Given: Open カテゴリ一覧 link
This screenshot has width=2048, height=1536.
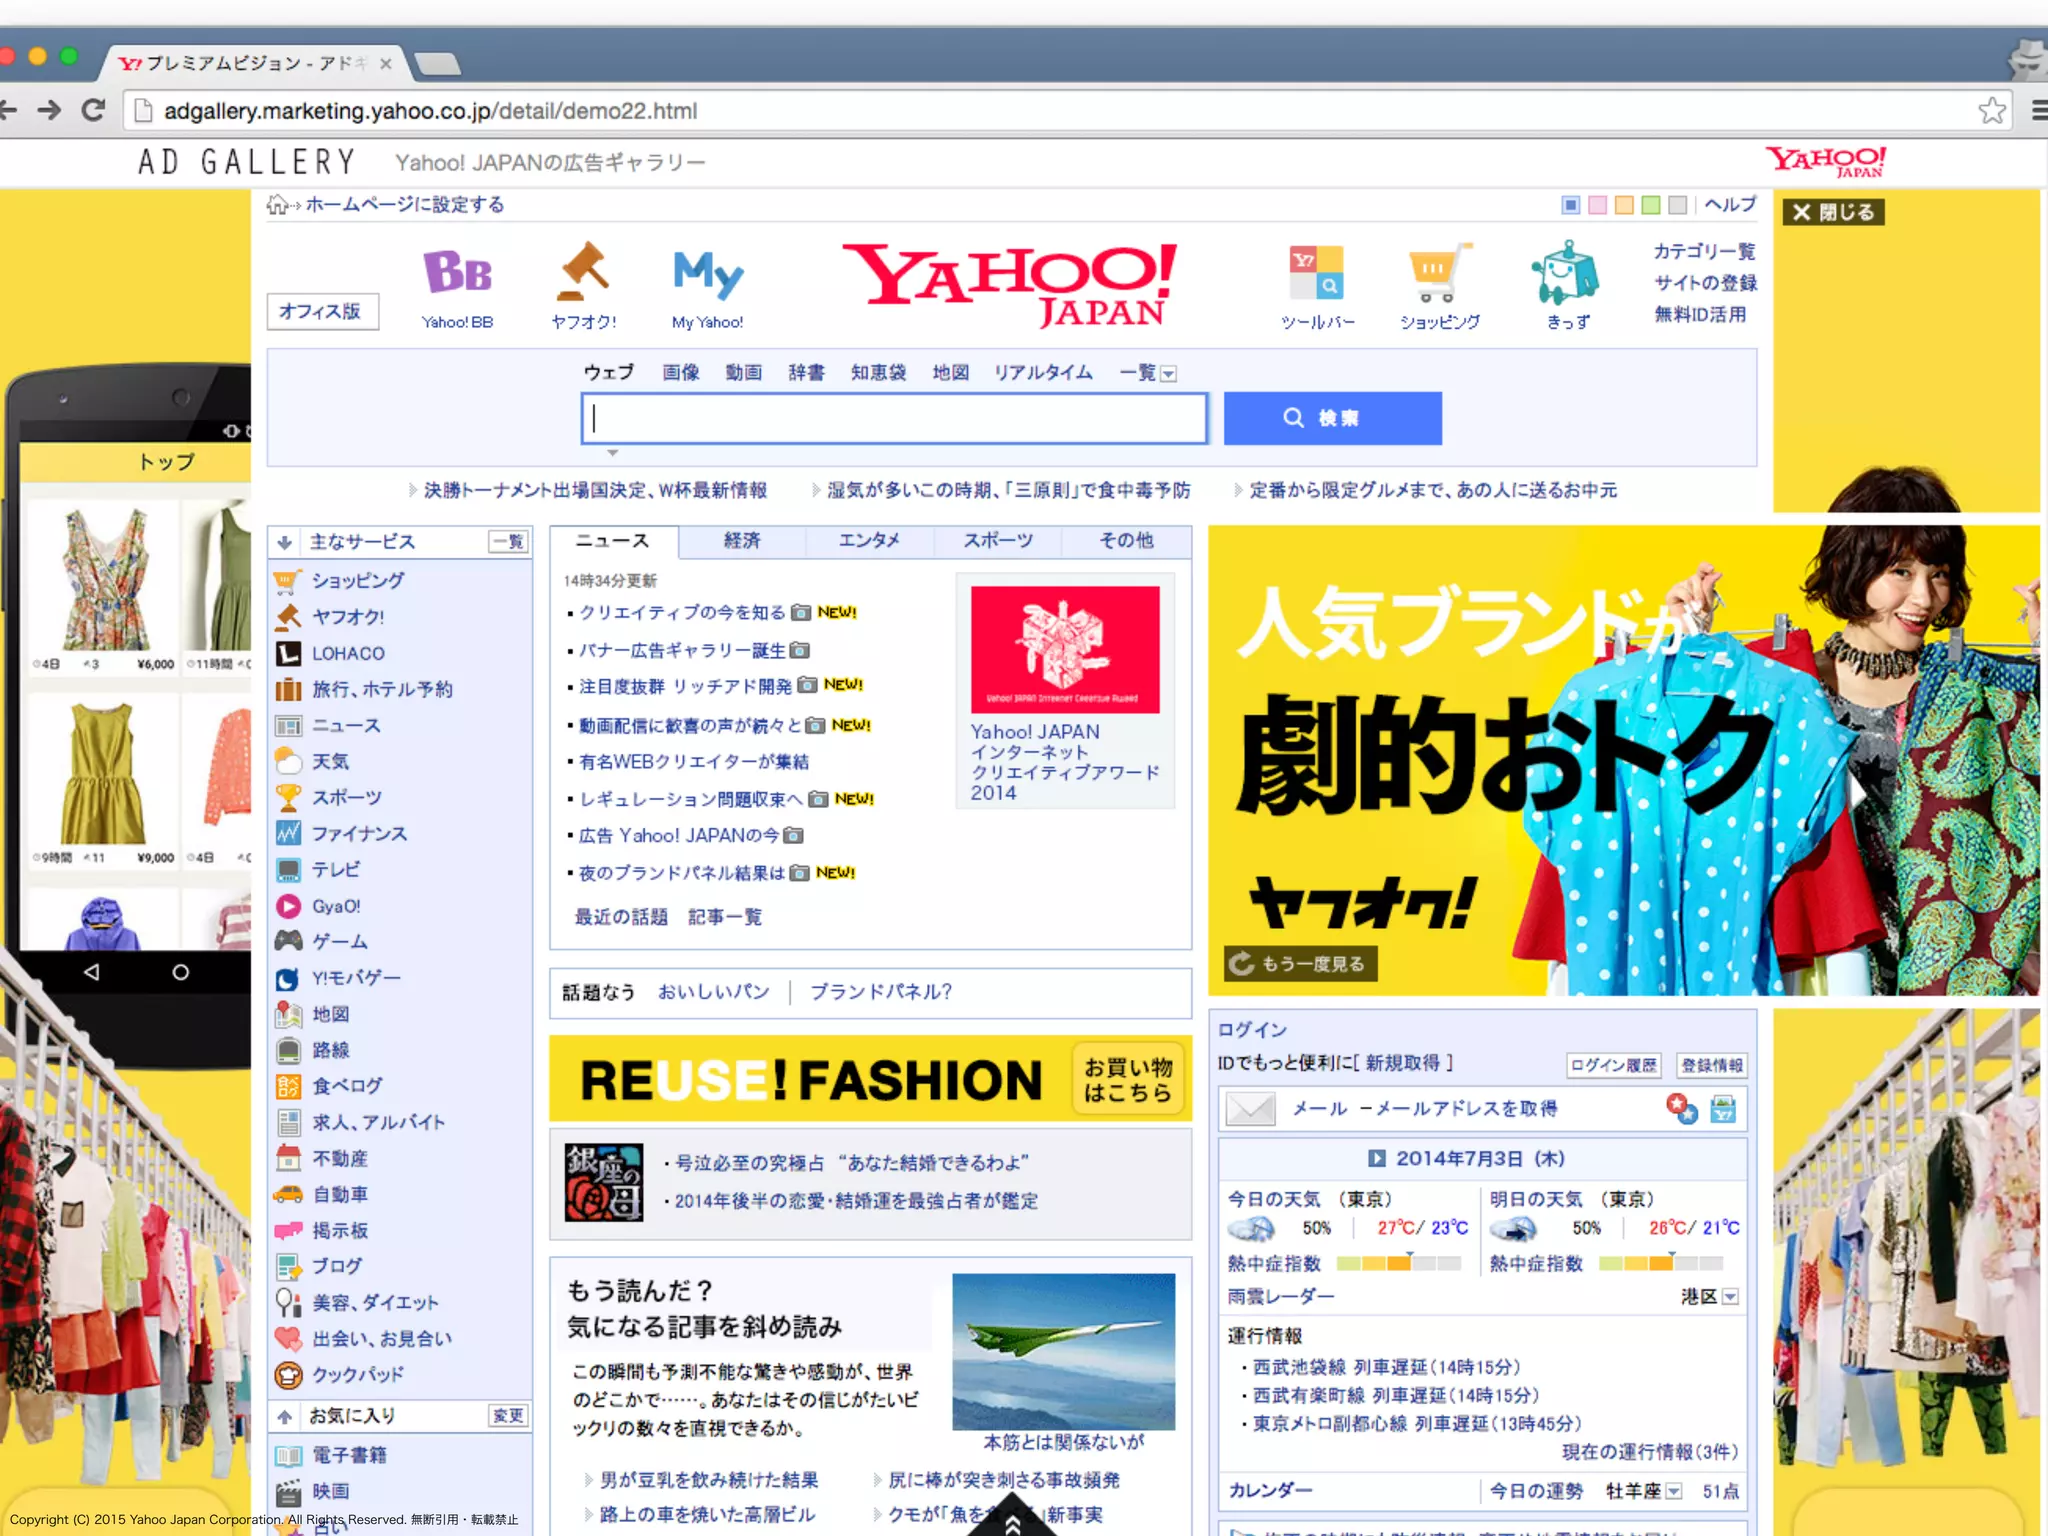Looking at the screenshot, I should coord(1704,251).
